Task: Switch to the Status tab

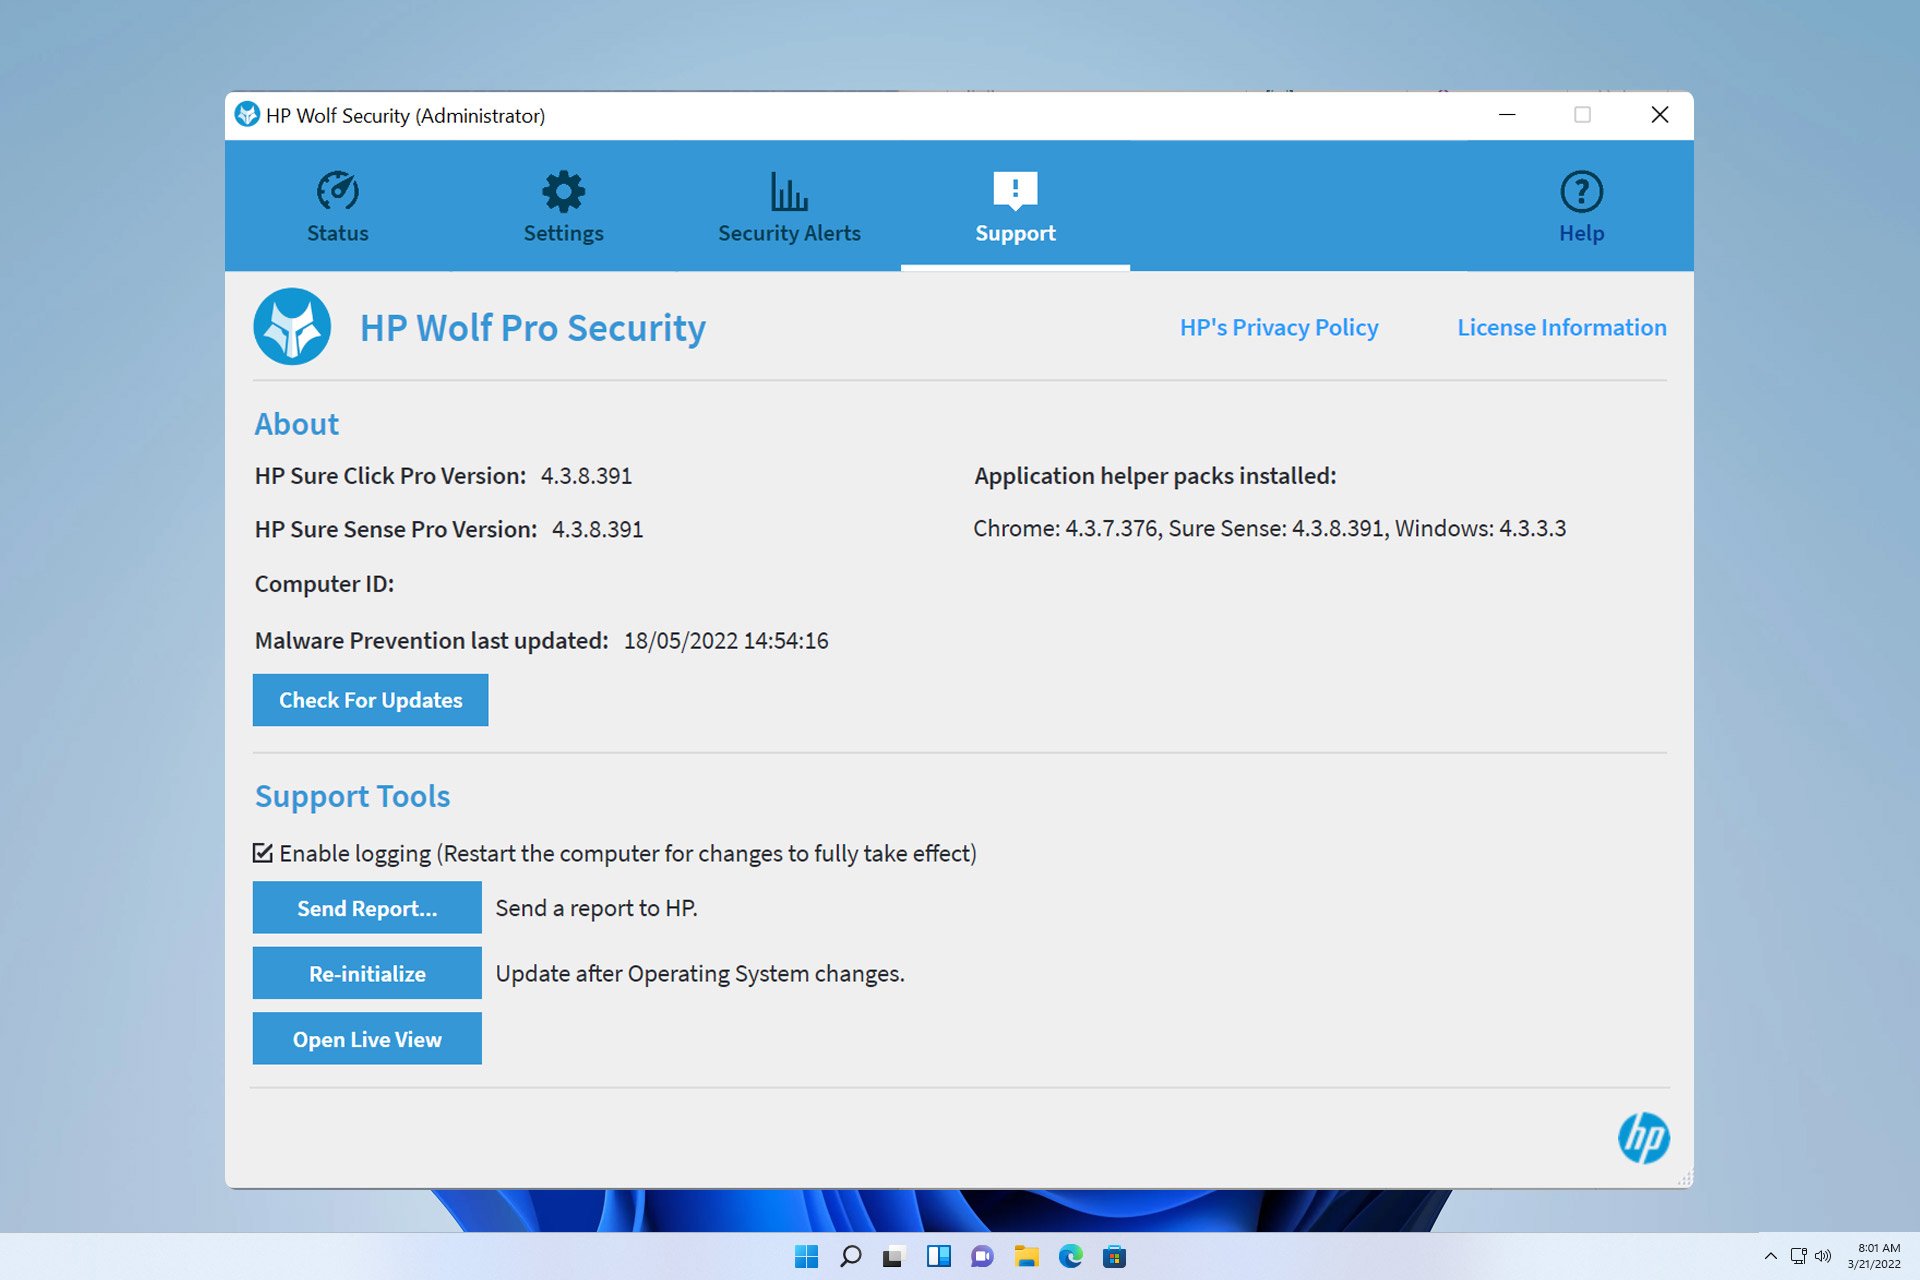Action: pyautogui.click(x=337, y=207)
